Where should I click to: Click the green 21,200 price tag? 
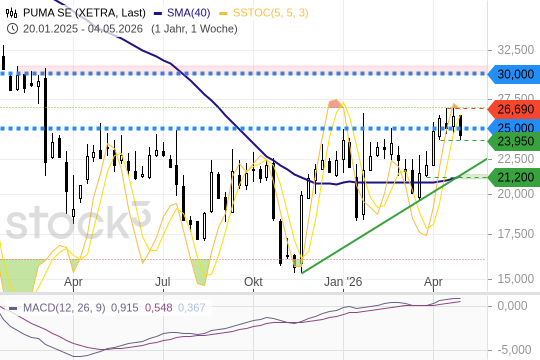514,177
